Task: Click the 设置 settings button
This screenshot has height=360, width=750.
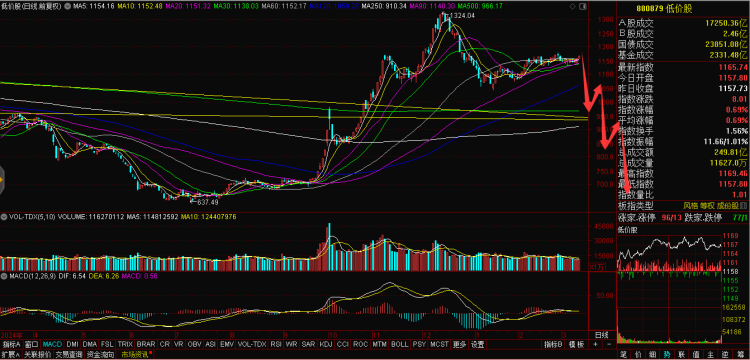Action: [x=477, y=344]
